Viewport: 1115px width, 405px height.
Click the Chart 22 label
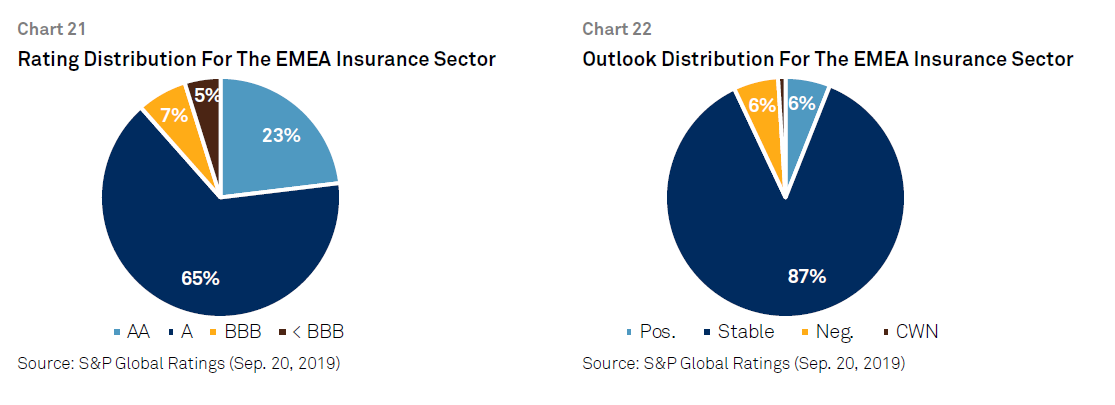click(x=617, y=29)
